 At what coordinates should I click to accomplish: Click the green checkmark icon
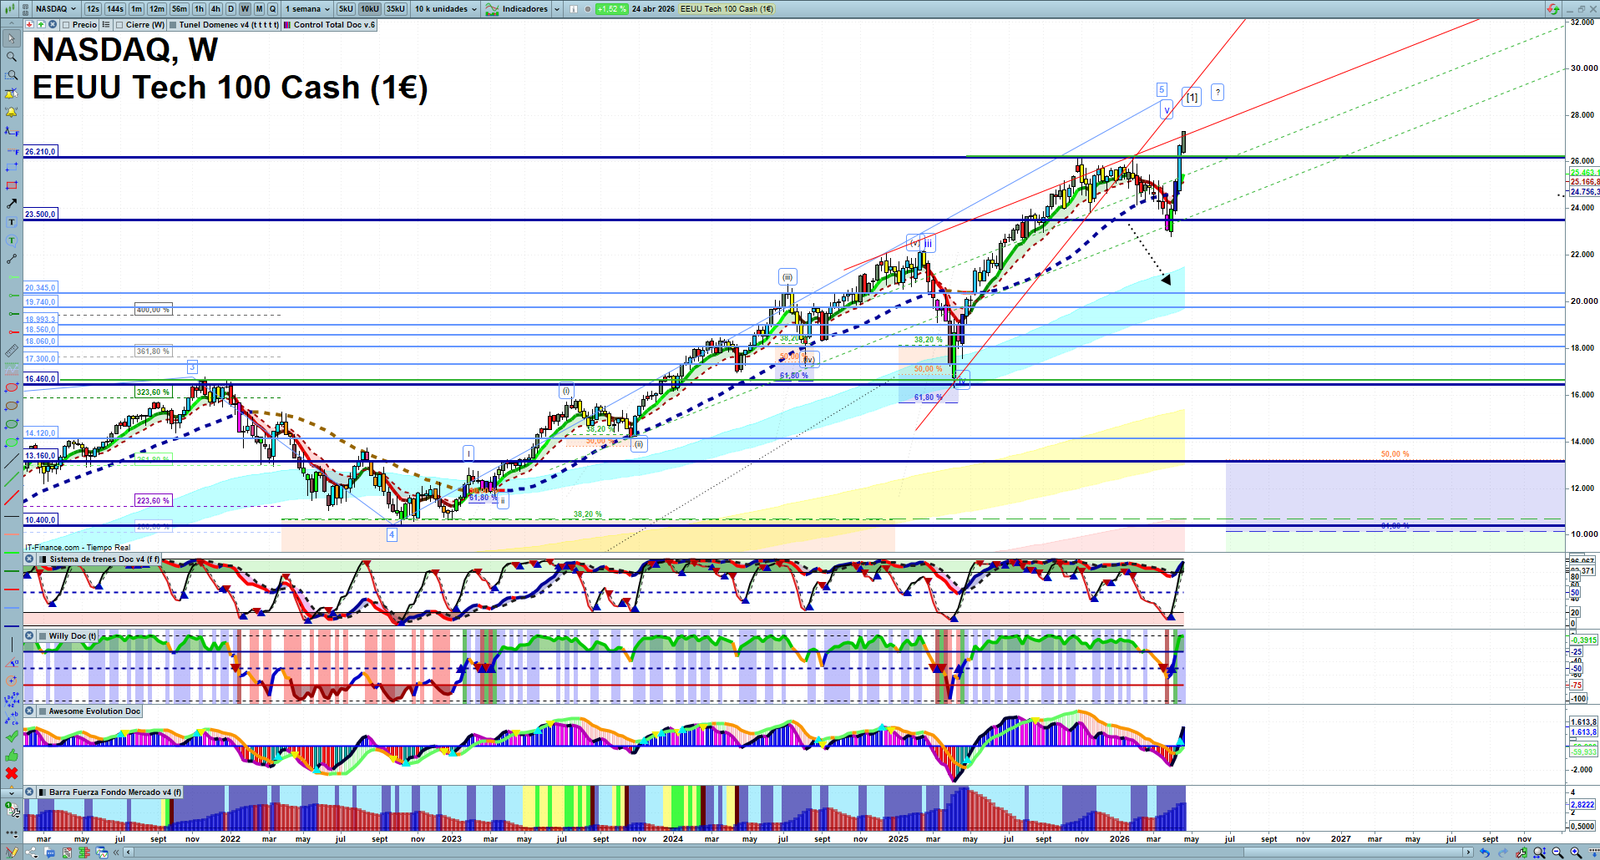[x=11, y=737]
